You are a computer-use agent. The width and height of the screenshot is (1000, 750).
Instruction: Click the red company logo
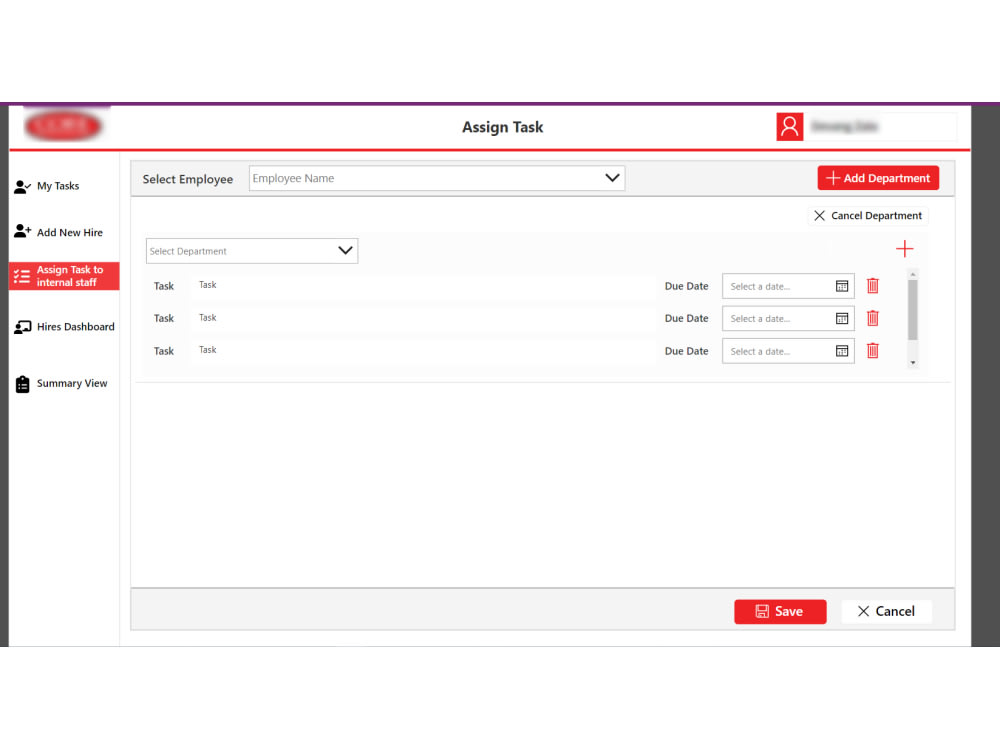(62, 126)
